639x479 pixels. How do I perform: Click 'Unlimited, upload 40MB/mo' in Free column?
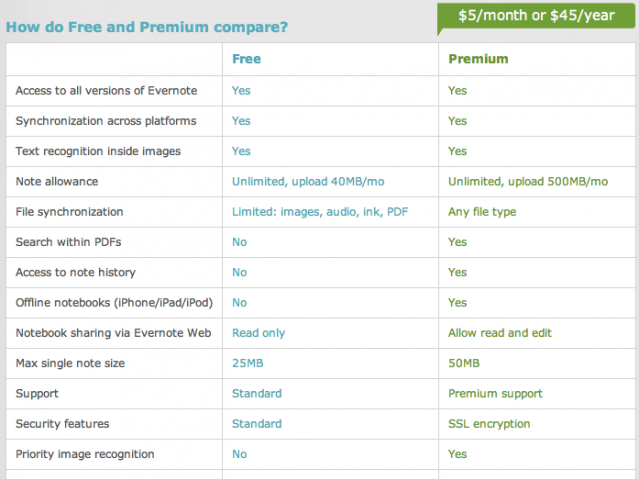pos(308,181)
